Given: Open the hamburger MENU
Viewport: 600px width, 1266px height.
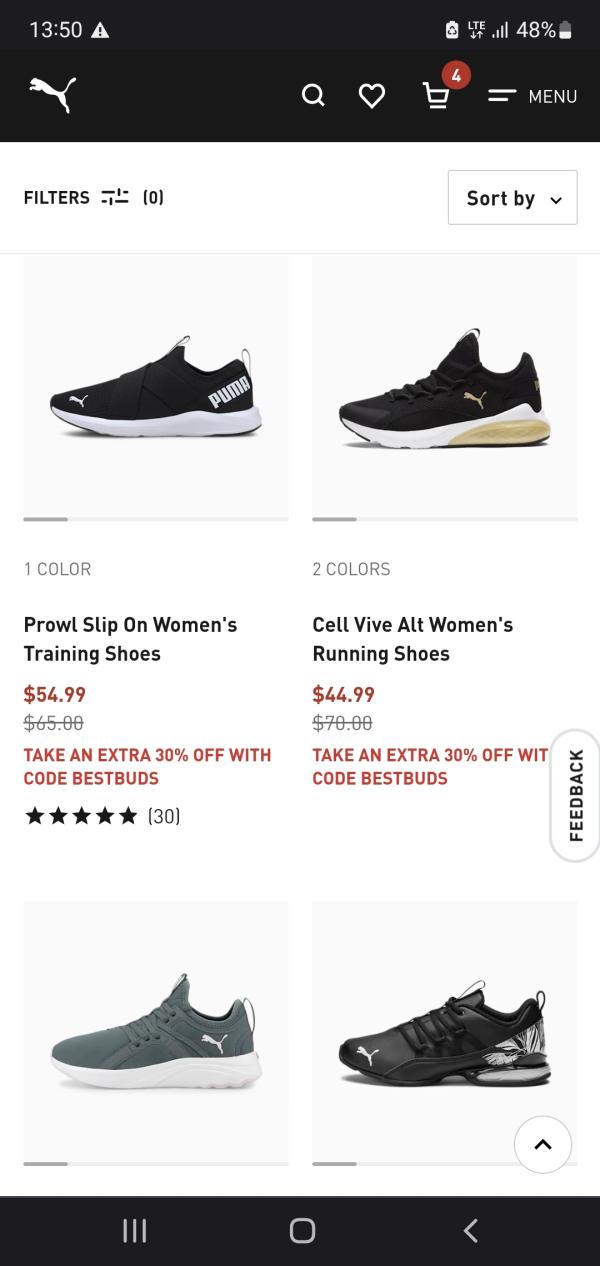Looking at the screenshot, I should click(x=532, y=96).
